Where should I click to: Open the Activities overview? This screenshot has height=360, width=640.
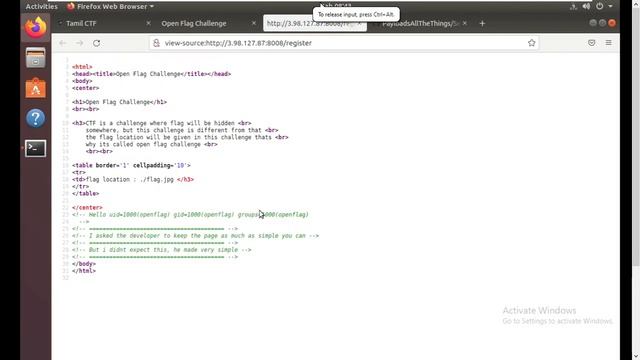pos(42,7)
